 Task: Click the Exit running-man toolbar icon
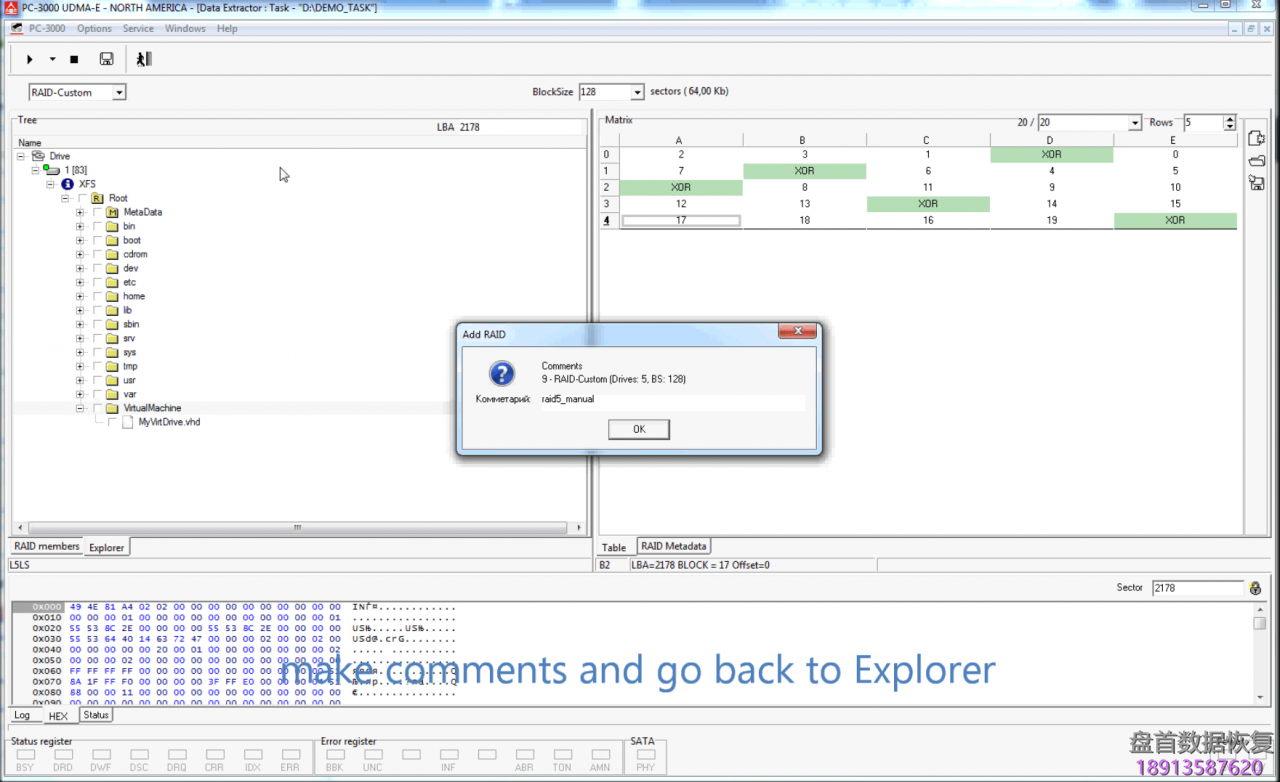(144, 60)
